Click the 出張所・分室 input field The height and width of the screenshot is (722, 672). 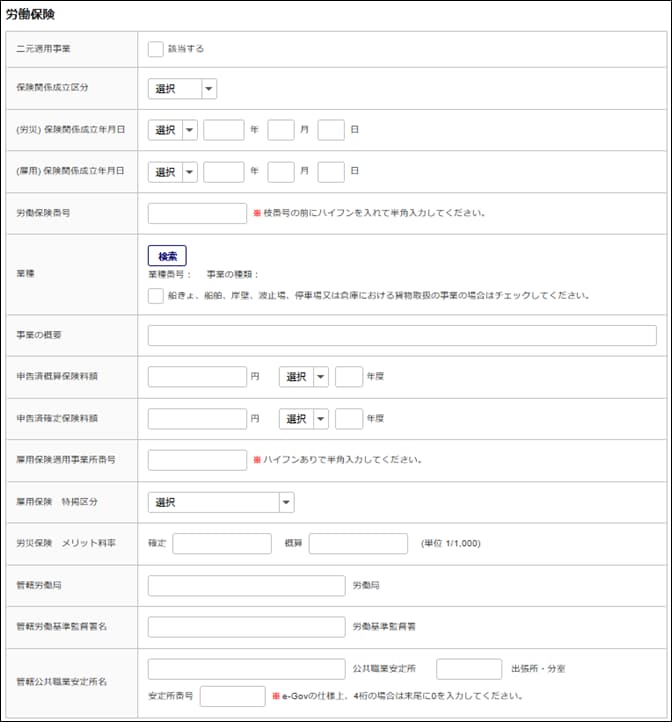469,668
